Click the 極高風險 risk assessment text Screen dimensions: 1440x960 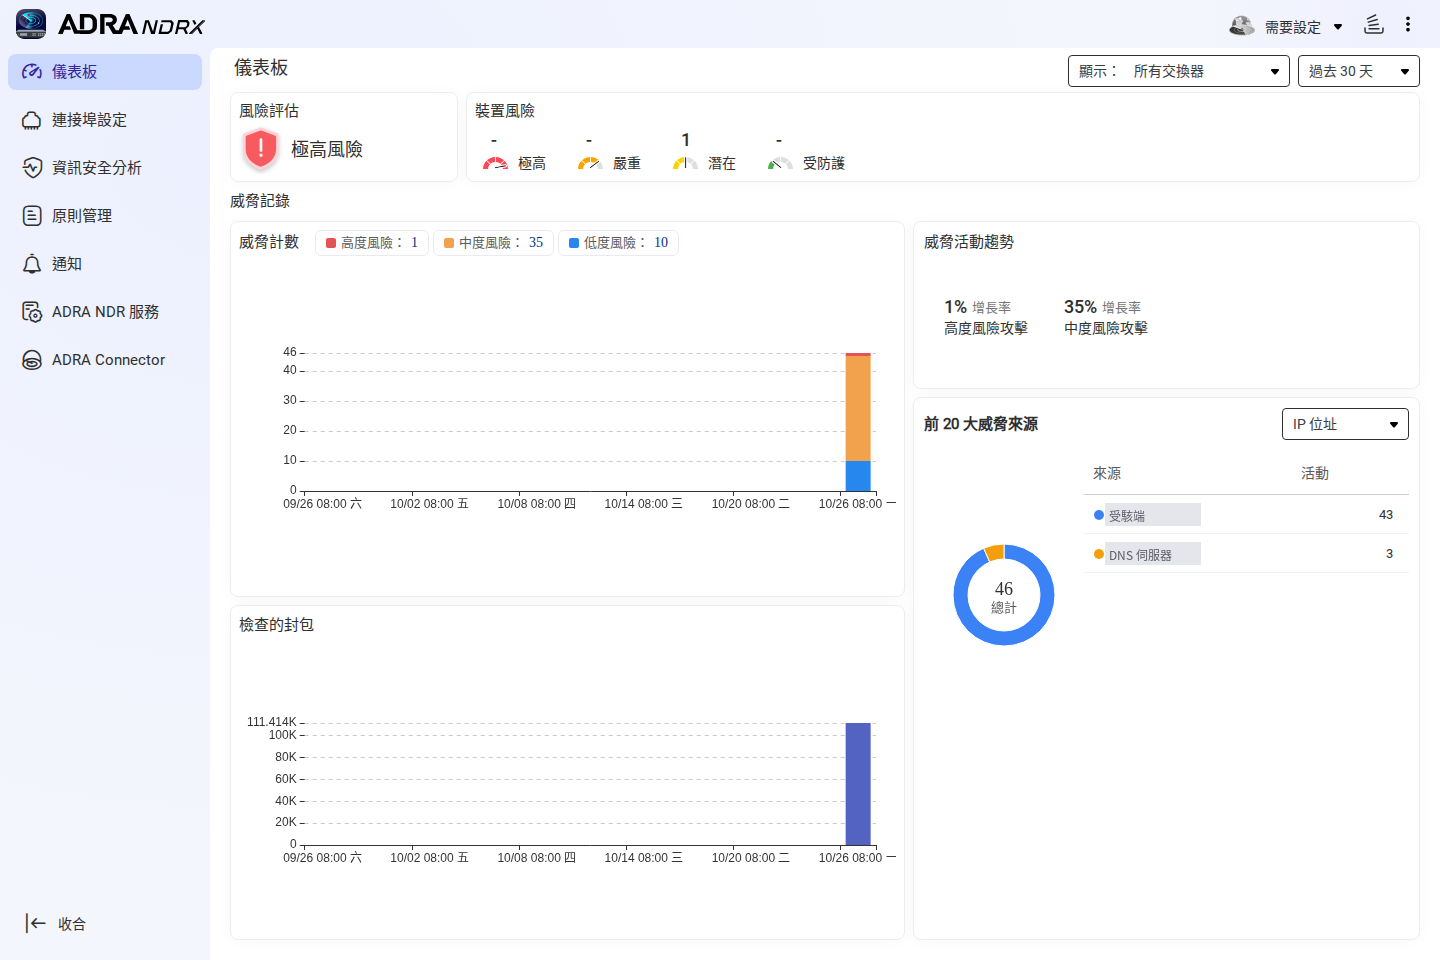[327, 149]
